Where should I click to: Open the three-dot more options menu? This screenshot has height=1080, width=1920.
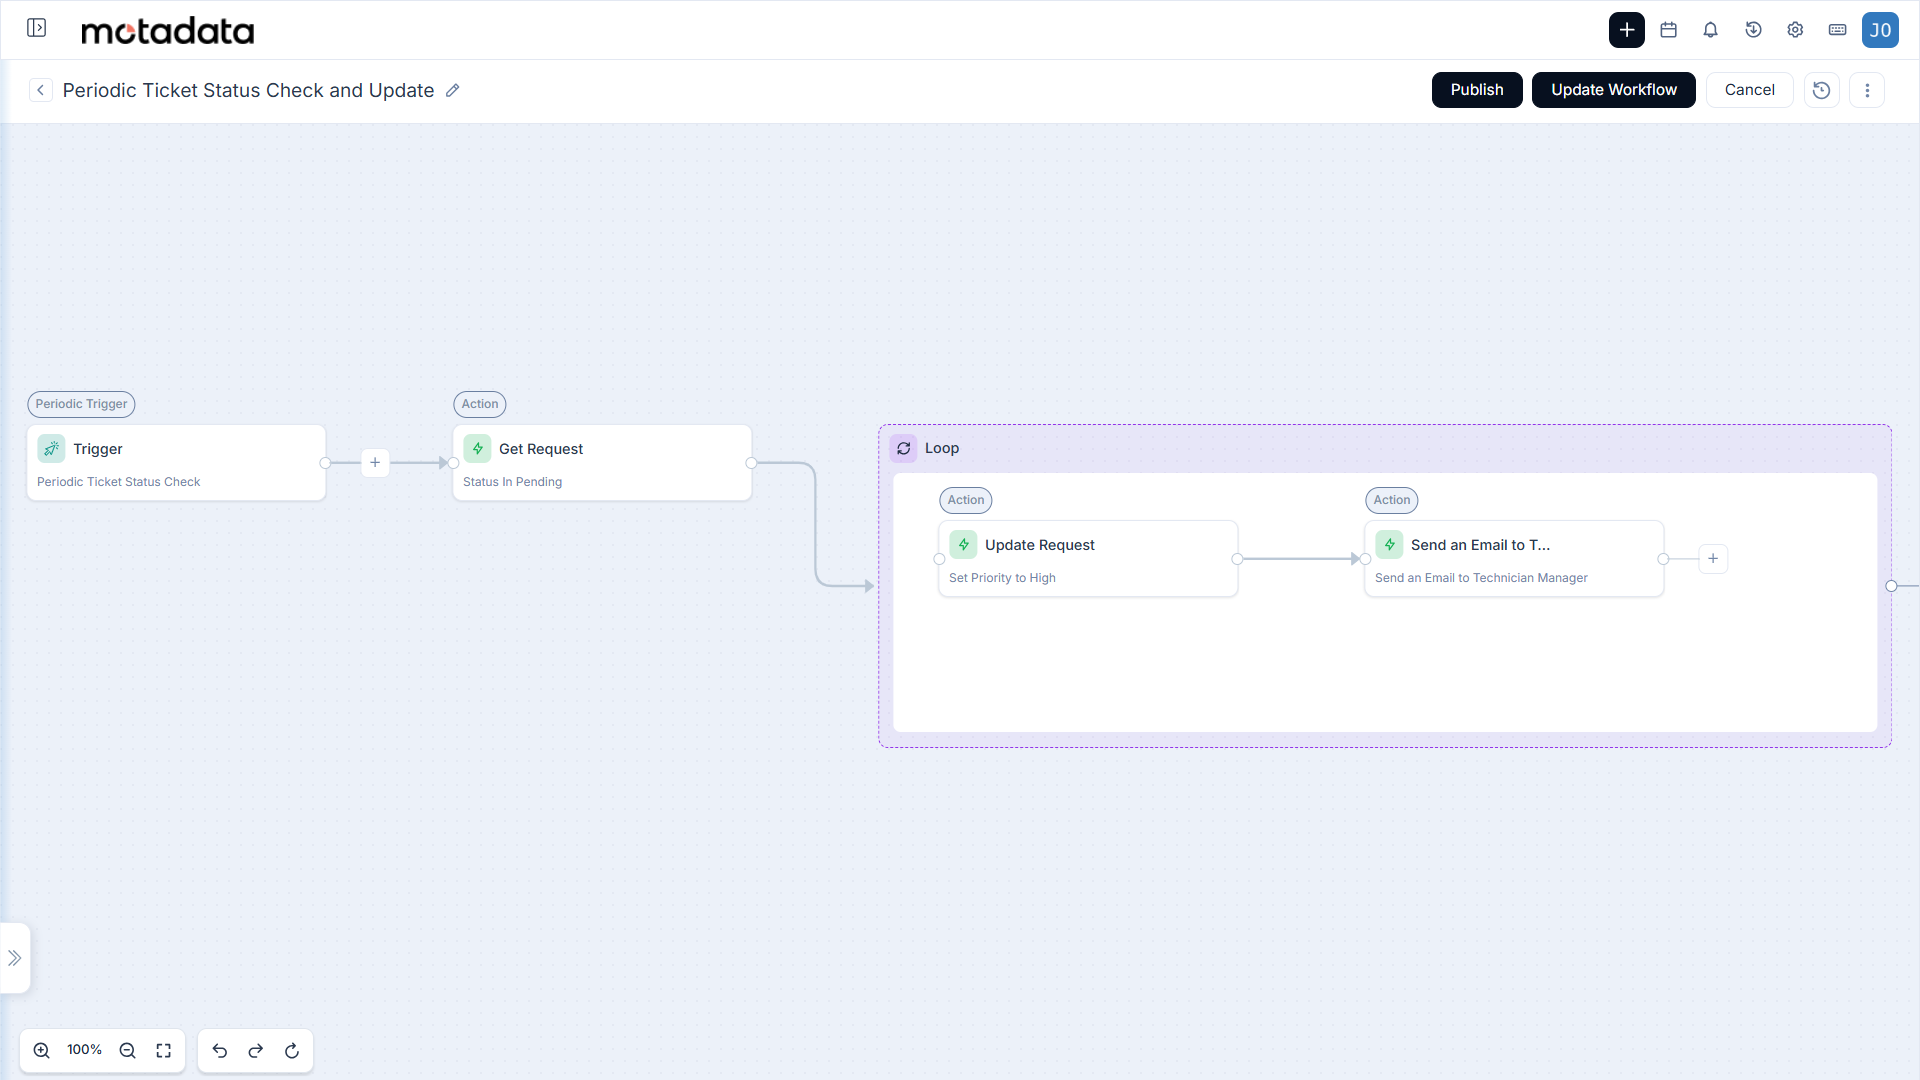[1866, 90]
